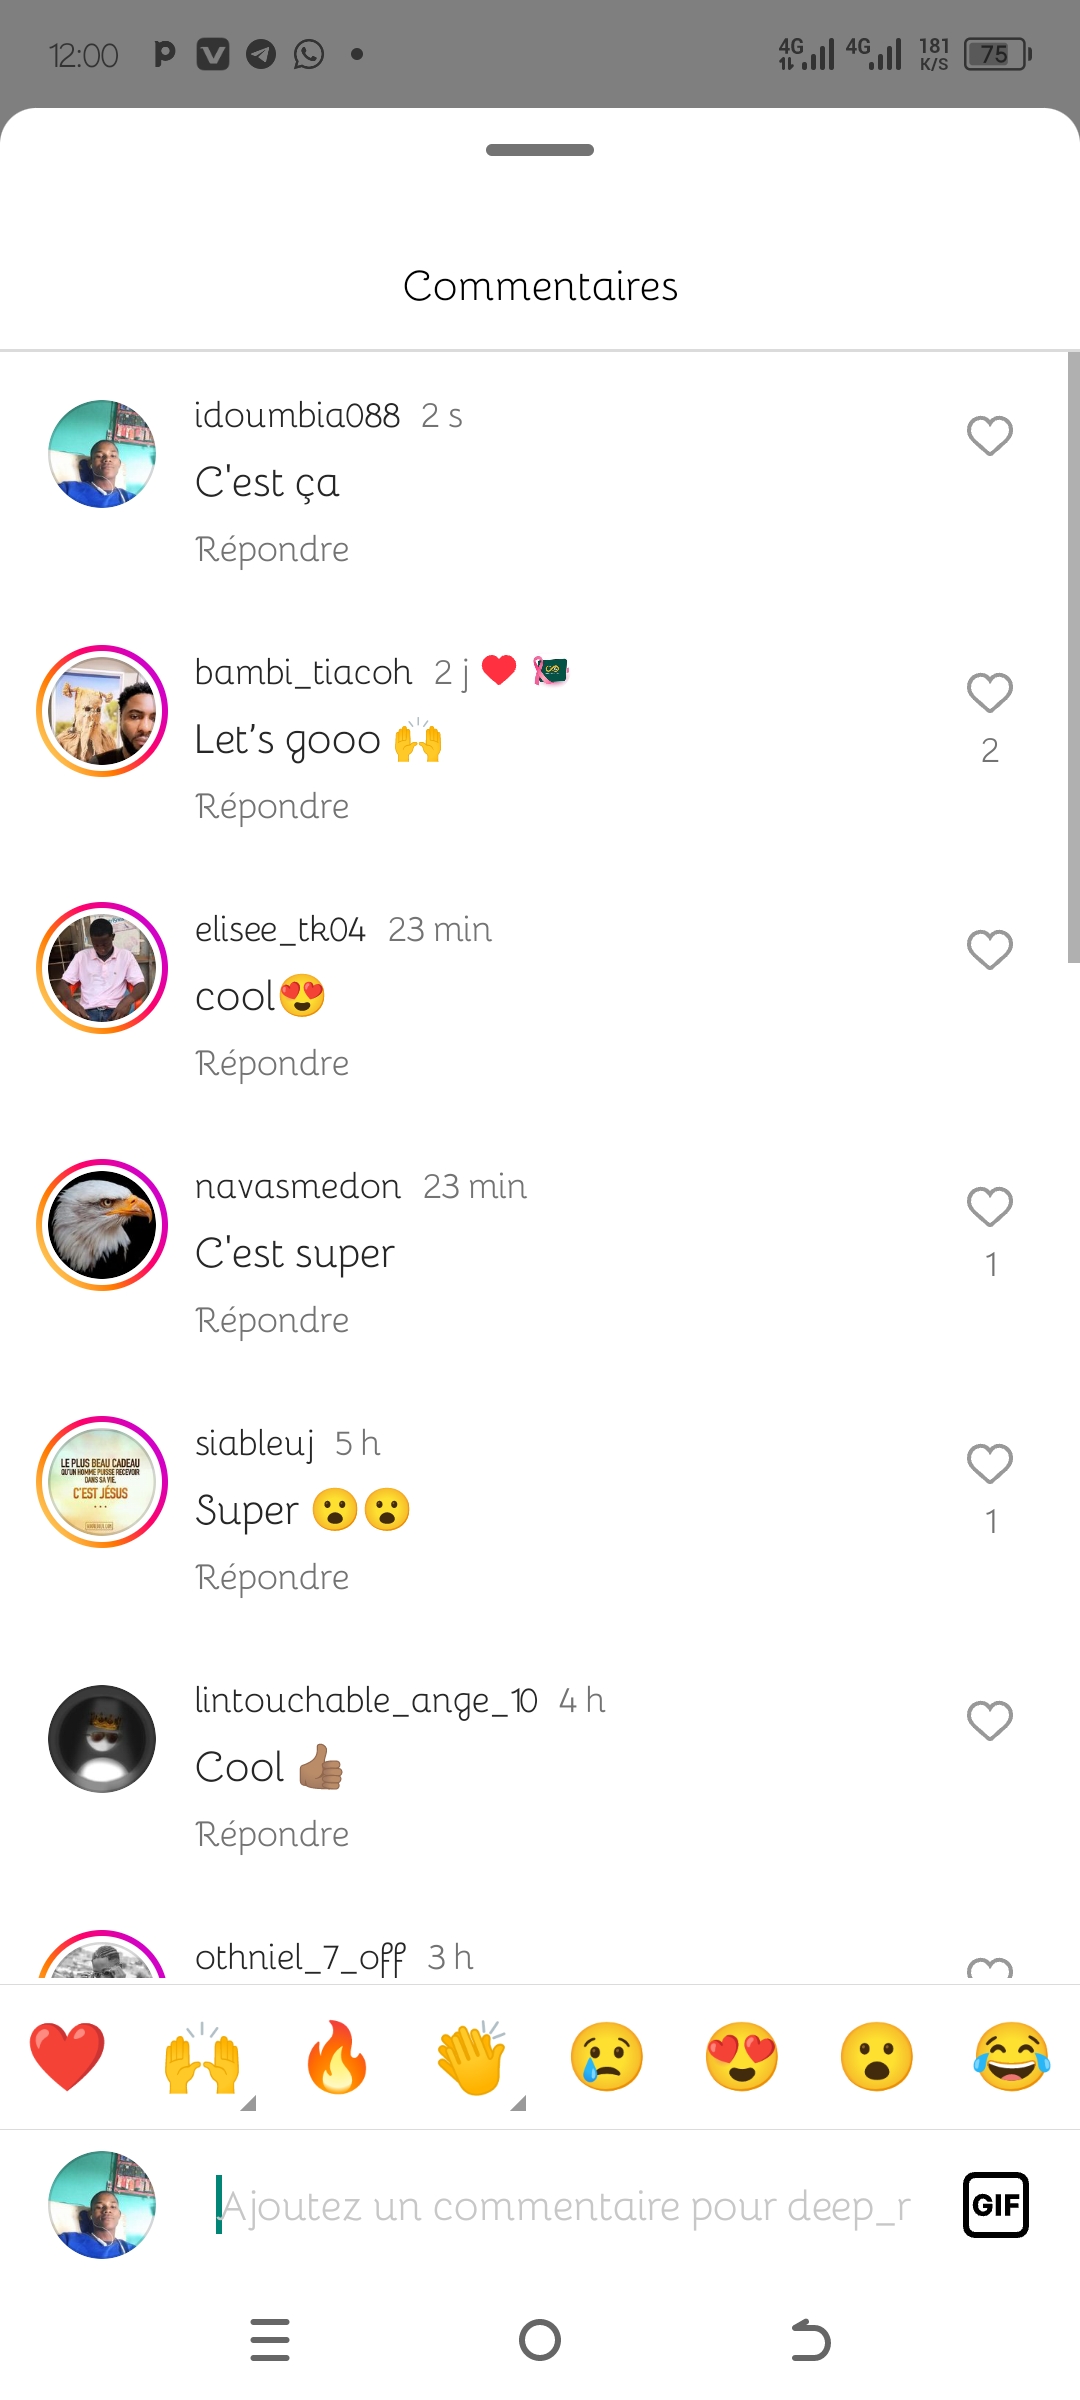The image size is (1080, 2400).
Task: Focus the add comment text field
Action: 565,2205
